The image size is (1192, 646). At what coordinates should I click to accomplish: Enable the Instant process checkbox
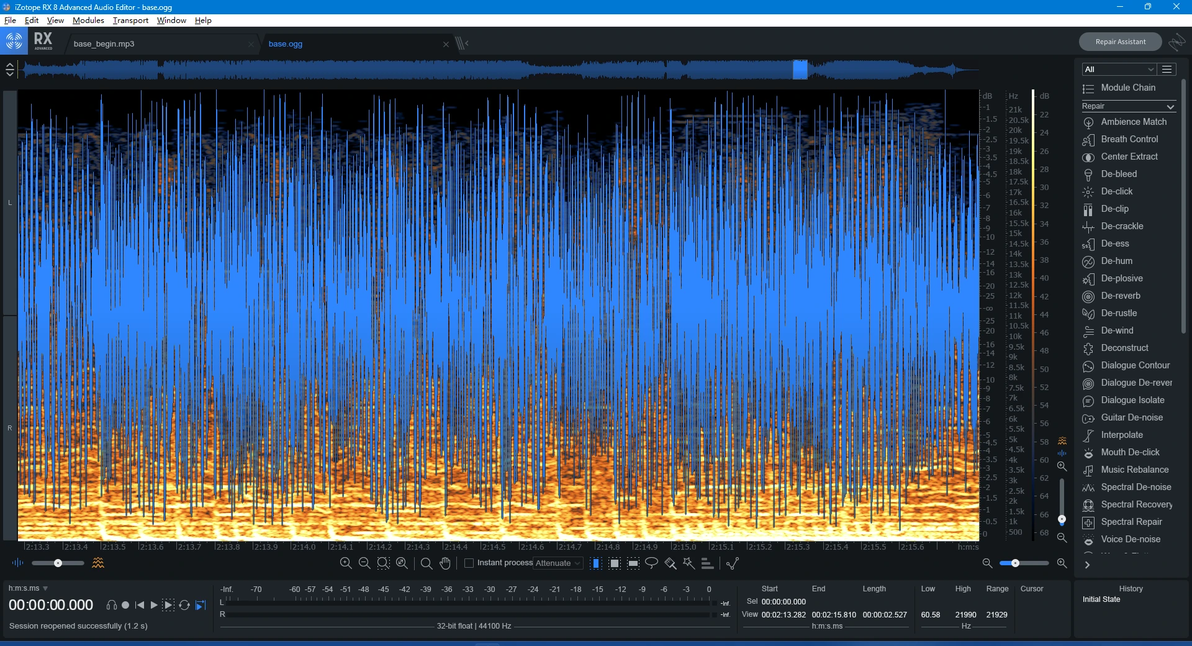click(x=469, y=563)
